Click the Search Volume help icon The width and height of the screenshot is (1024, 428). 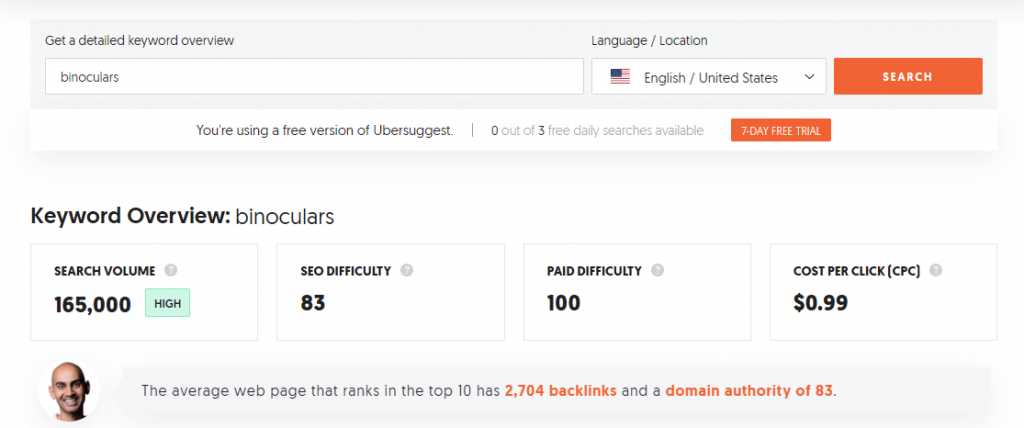(x=171, y=270)
